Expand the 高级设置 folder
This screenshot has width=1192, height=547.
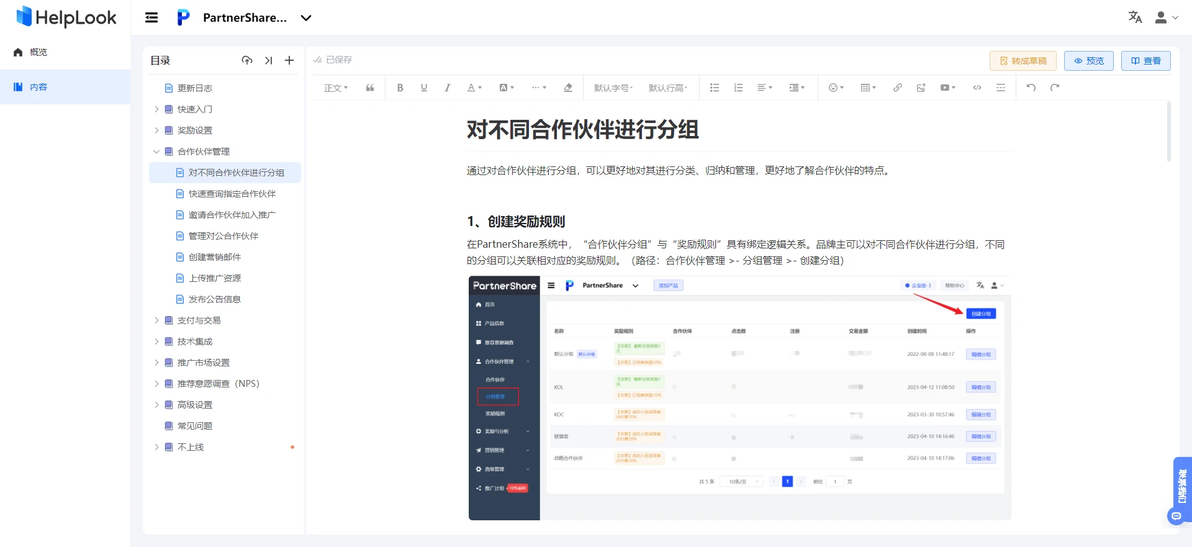coord(157,405)
